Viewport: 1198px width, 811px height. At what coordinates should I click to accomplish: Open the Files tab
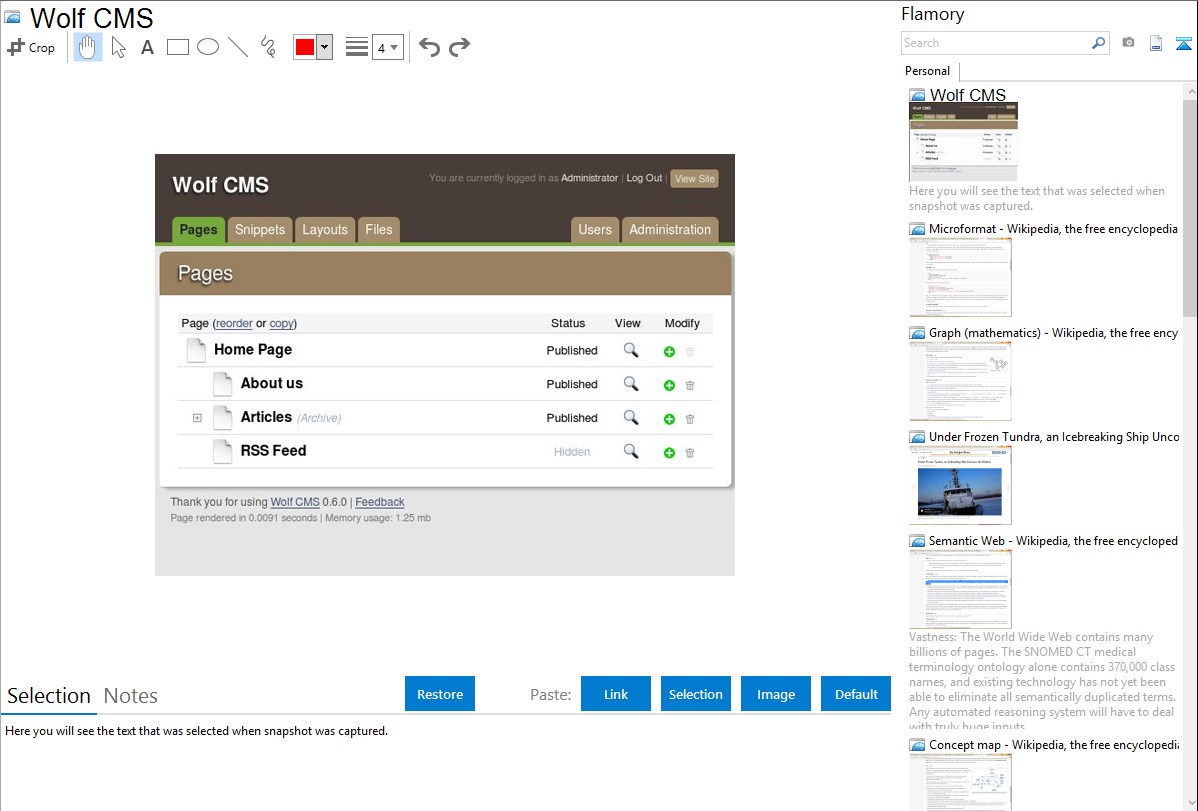[378, 229]
